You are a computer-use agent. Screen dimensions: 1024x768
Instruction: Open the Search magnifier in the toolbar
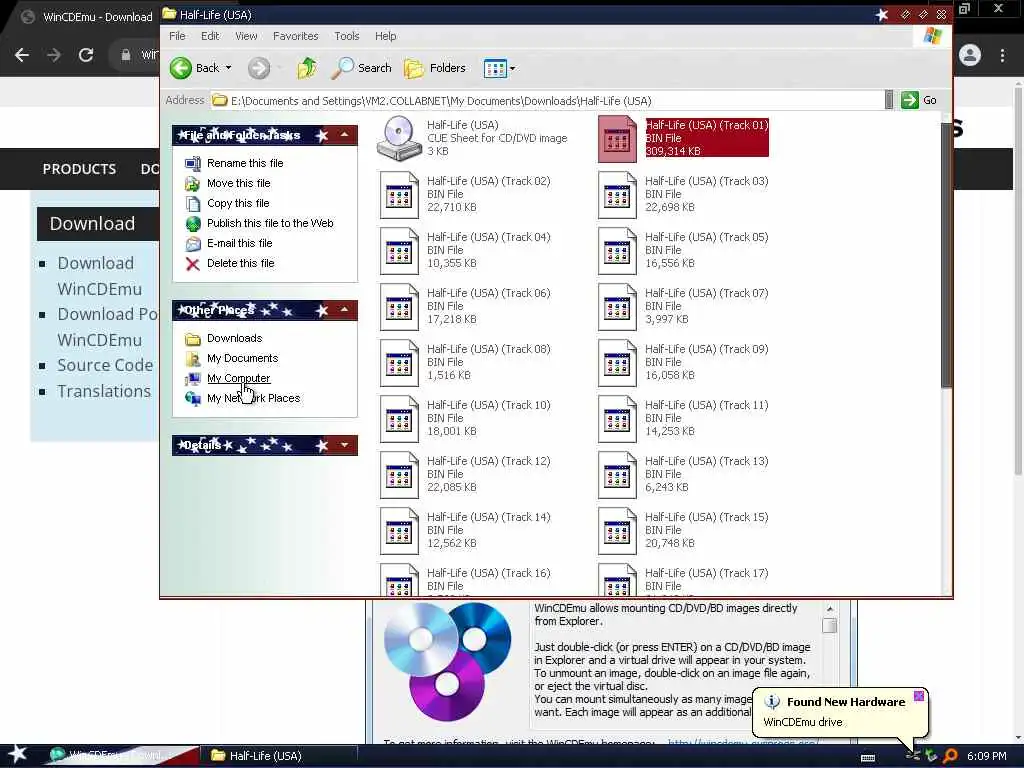point(343,68)
